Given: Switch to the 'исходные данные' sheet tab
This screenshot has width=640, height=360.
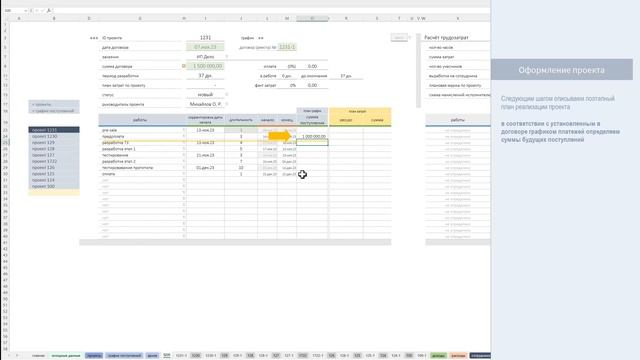Looking at the screenshot, I should (66, 356).
